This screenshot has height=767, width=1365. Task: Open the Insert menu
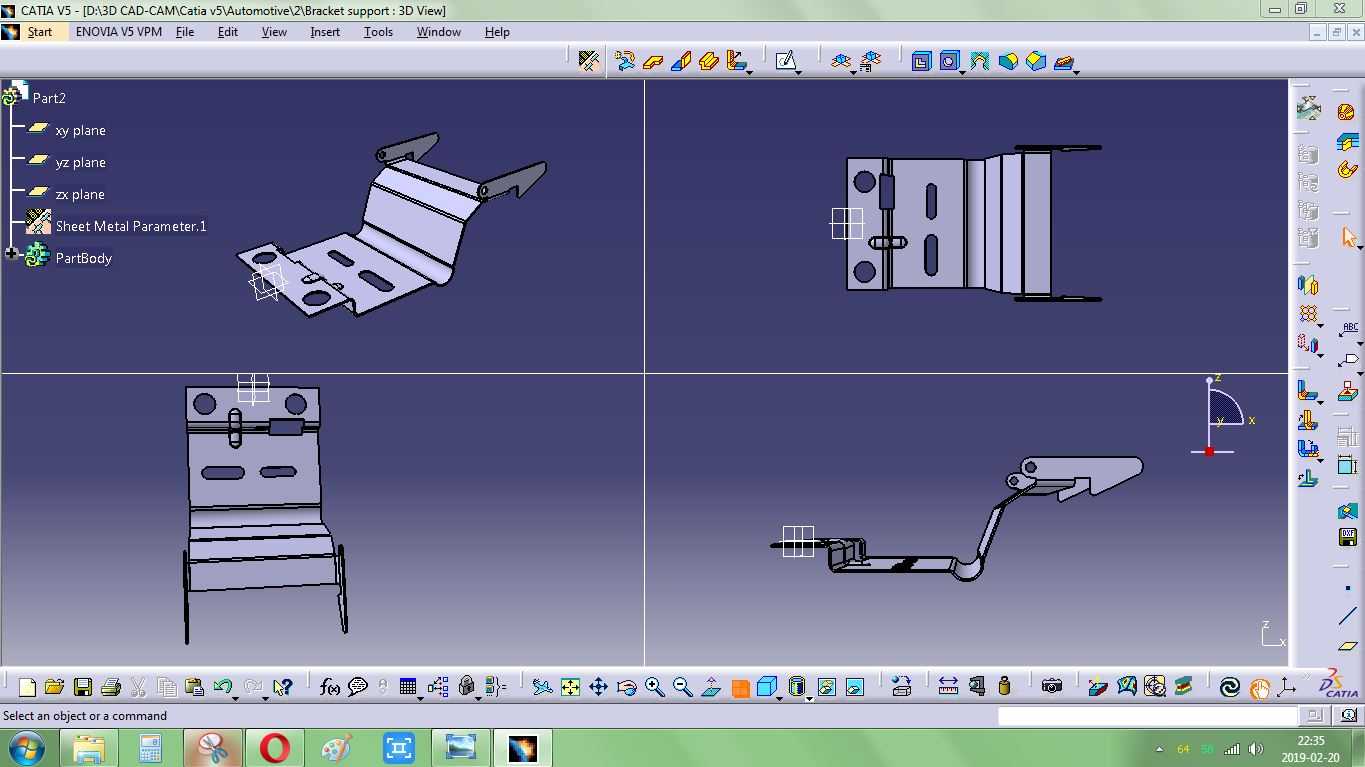tap(325, 32)
